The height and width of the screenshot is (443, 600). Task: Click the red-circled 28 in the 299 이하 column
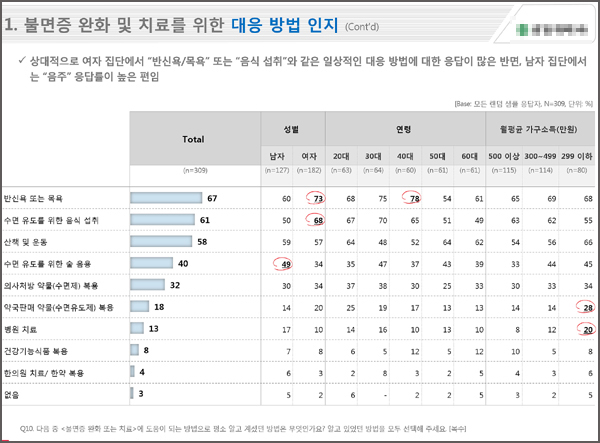(586, 307)
